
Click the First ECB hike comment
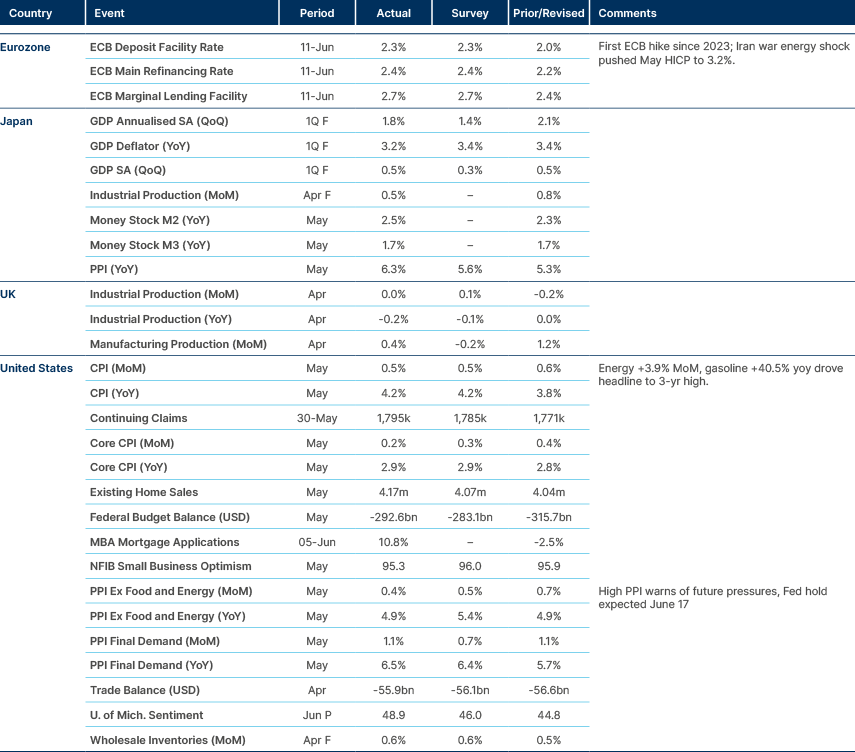tap(724, 53)
